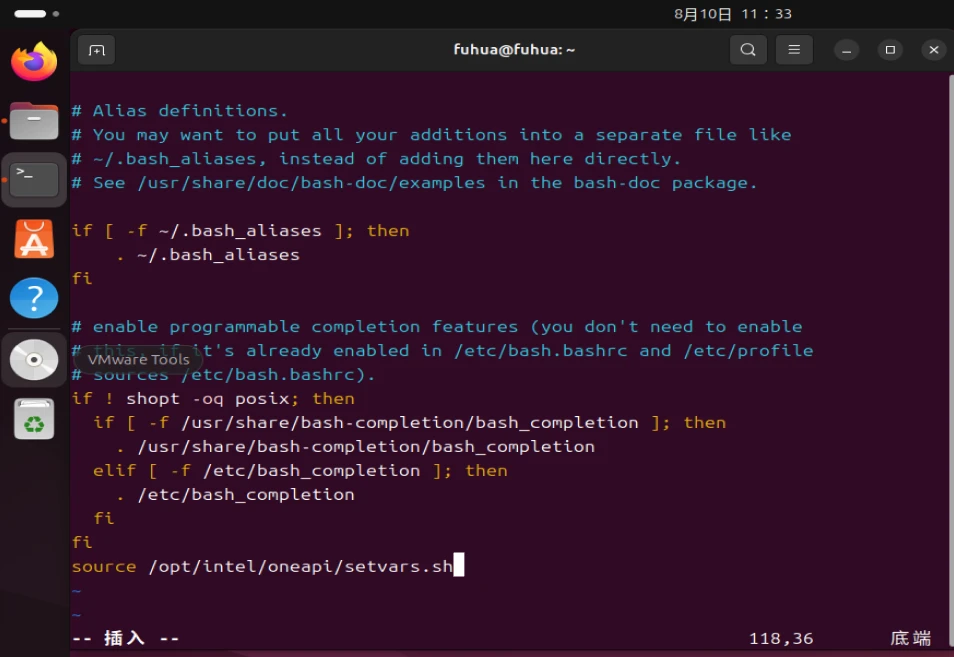Click the Terminal icon in the dock
Screen dimensions: 954x657
click(x=34, y=181)
